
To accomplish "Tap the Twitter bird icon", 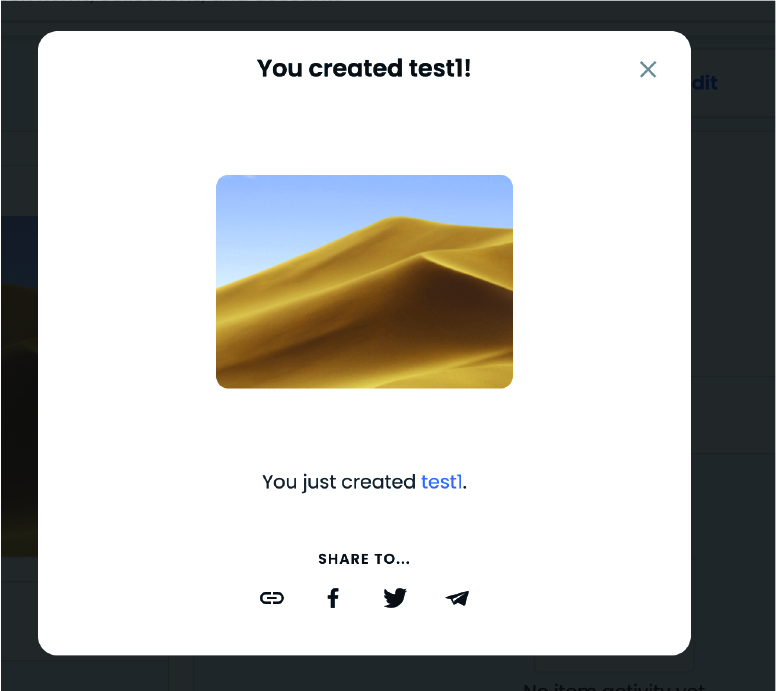I will click(395, 598).
